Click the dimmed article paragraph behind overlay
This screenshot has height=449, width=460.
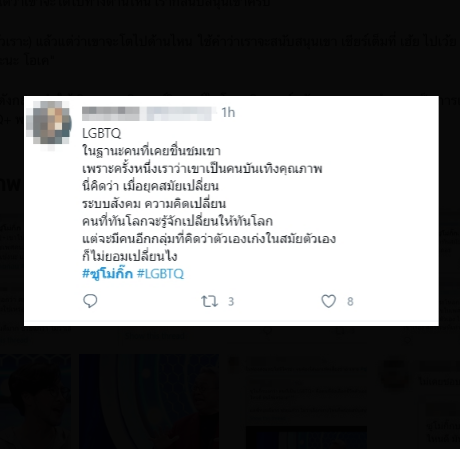coord(230,50)
